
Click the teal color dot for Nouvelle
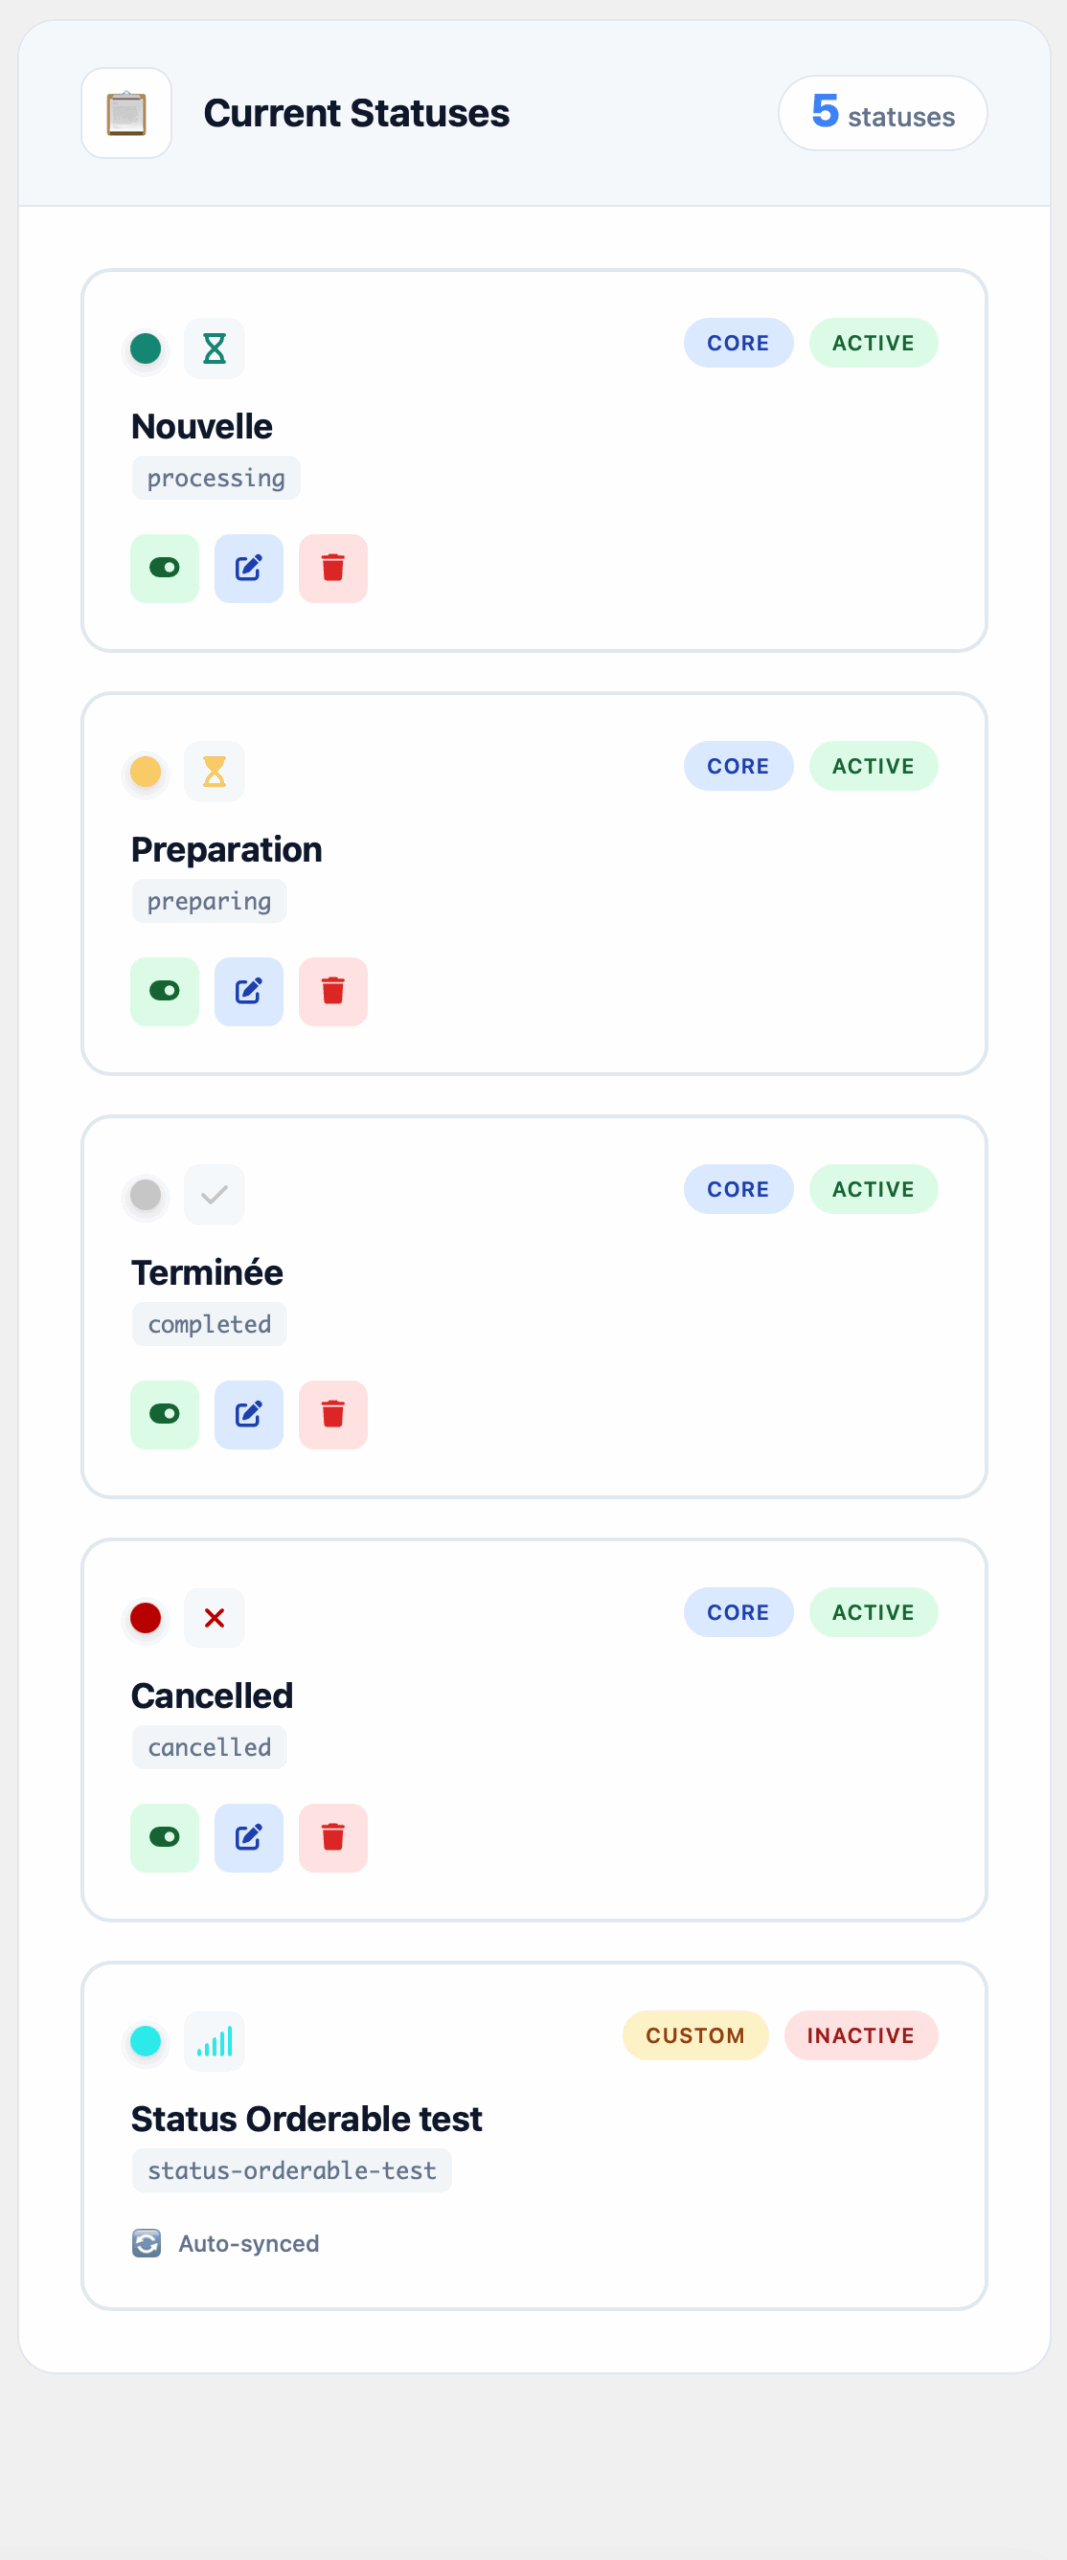tap(146, 349)
